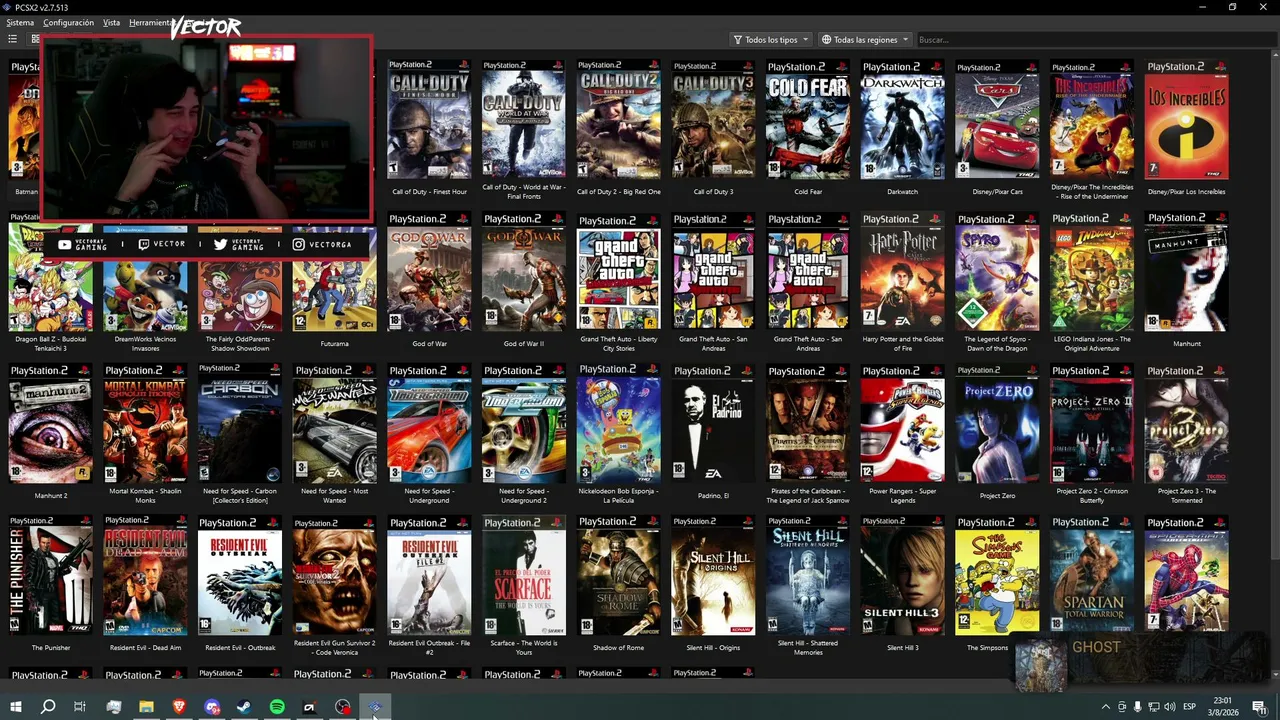This screenshot has width=1280, height=720.
Task: Select the LEGO Indiana Jones cover
Action: point(1092,272)
